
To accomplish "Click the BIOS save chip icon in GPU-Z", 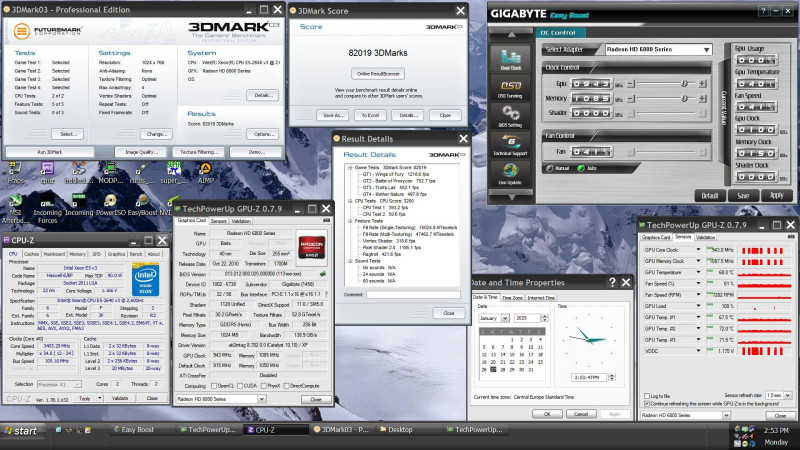I will (322, 274).
